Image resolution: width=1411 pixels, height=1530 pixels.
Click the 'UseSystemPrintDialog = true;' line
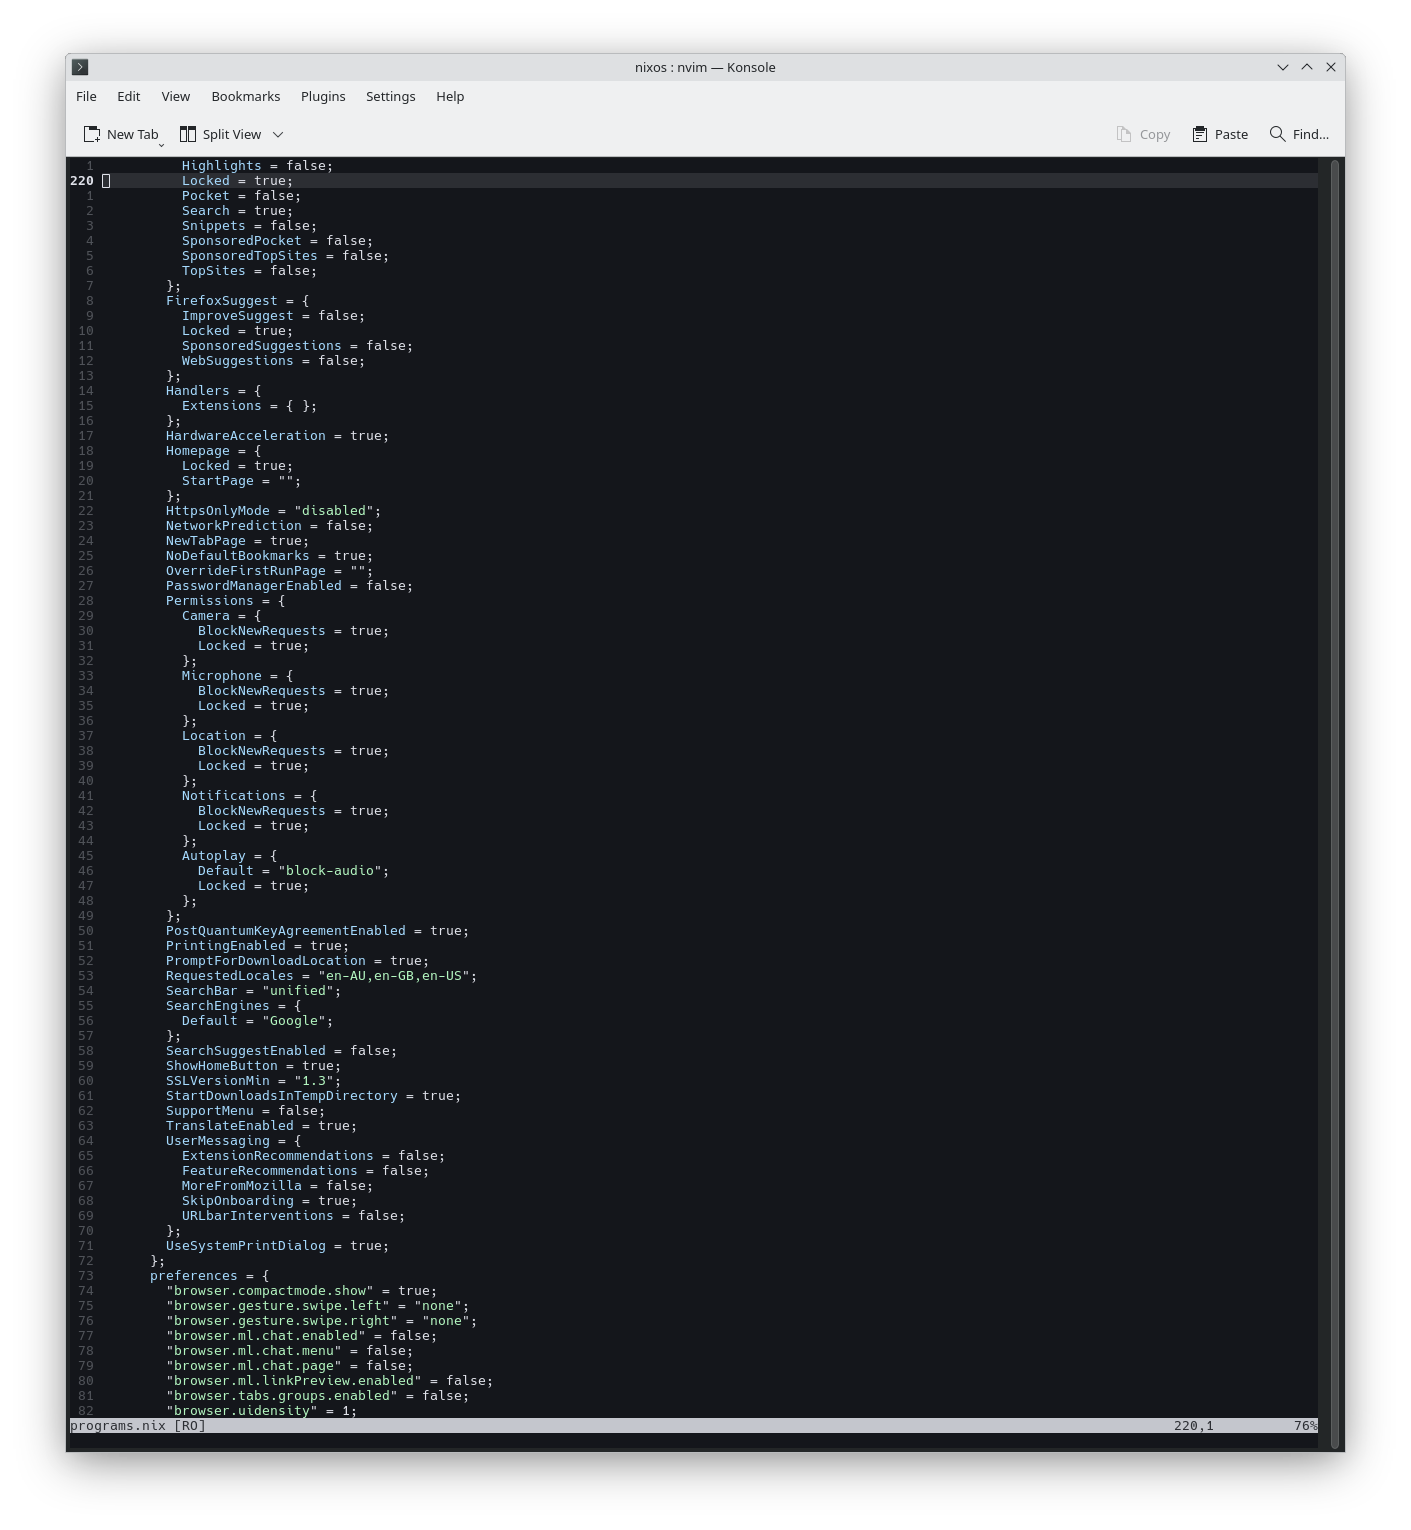coord(277,1246)
